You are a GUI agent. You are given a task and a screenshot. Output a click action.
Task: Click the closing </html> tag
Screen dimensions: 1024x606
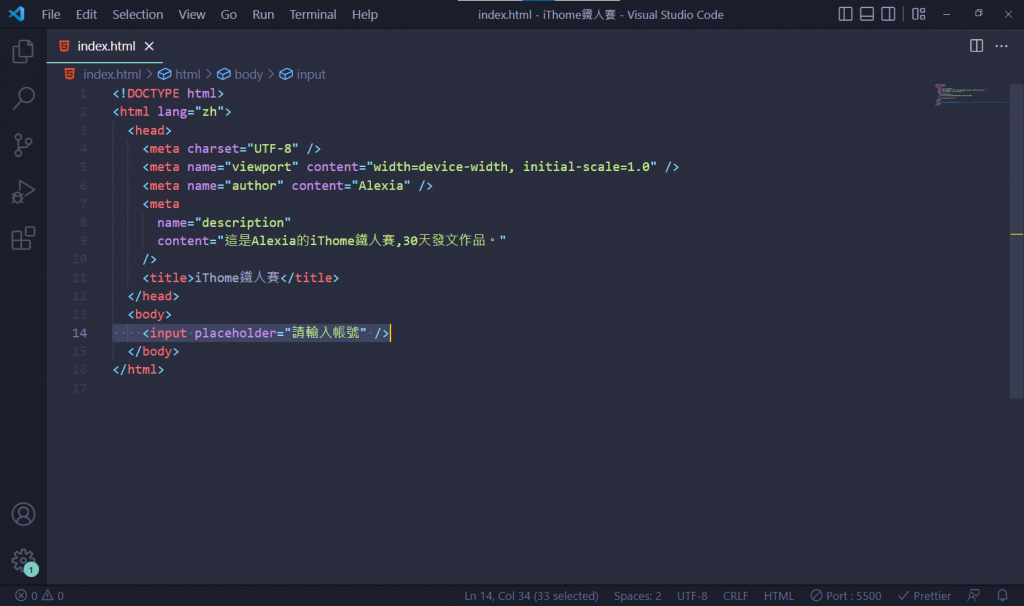[138, 370]
